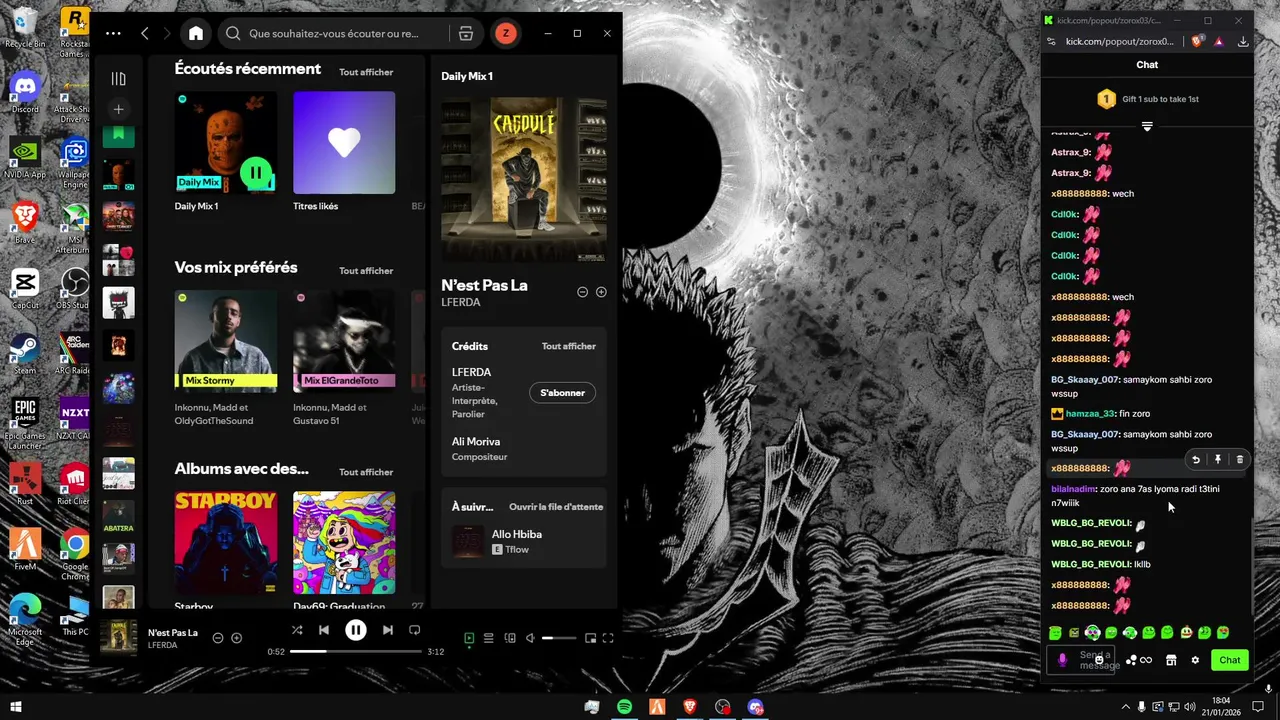Collapse the Kick chat header arrow
This screenshot has width=1280, height=720.
pos(1147,126)
